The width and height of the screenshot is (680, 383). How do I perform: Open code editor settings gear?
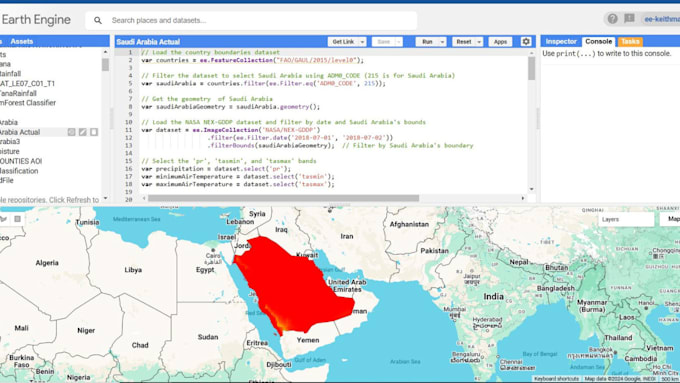526,41
